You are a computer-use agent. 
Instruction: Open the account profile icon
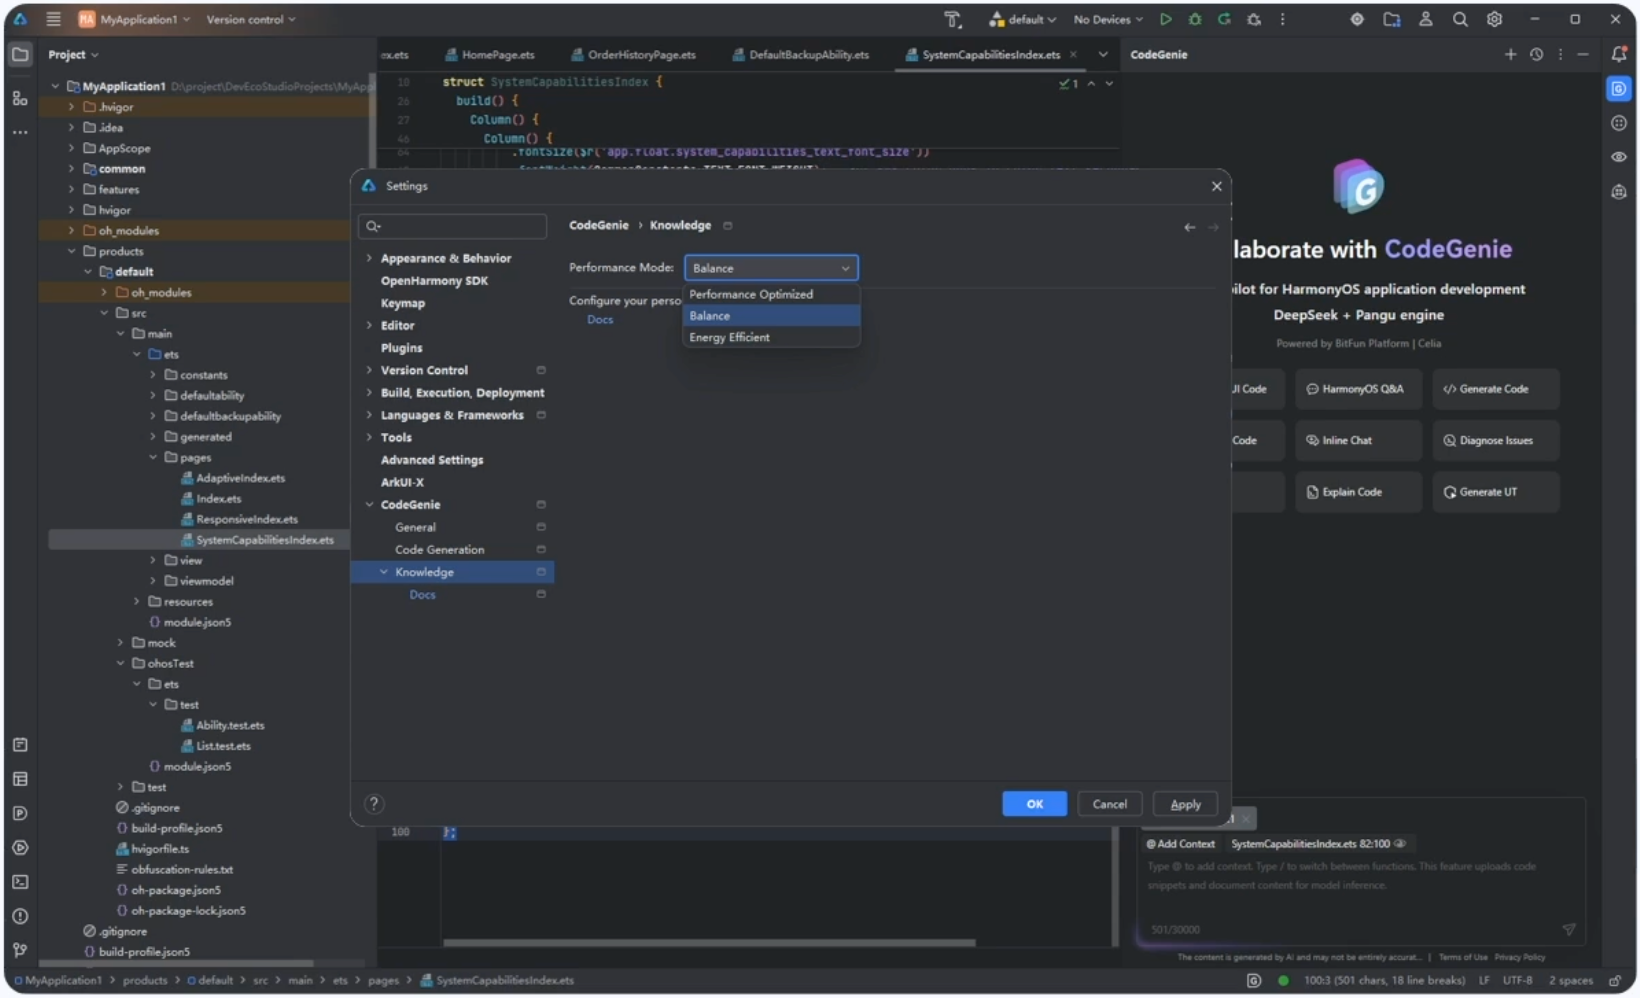point(1426,19)
